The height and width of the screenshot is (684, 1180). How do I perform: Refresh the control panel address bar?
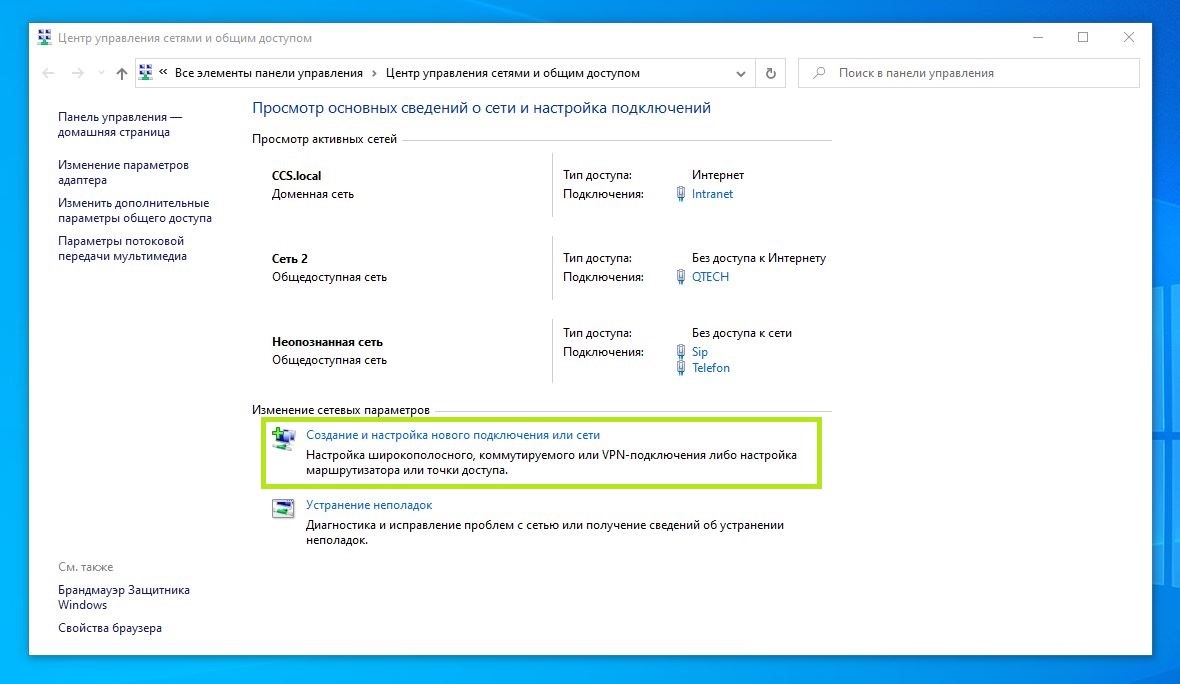point(770,73)
